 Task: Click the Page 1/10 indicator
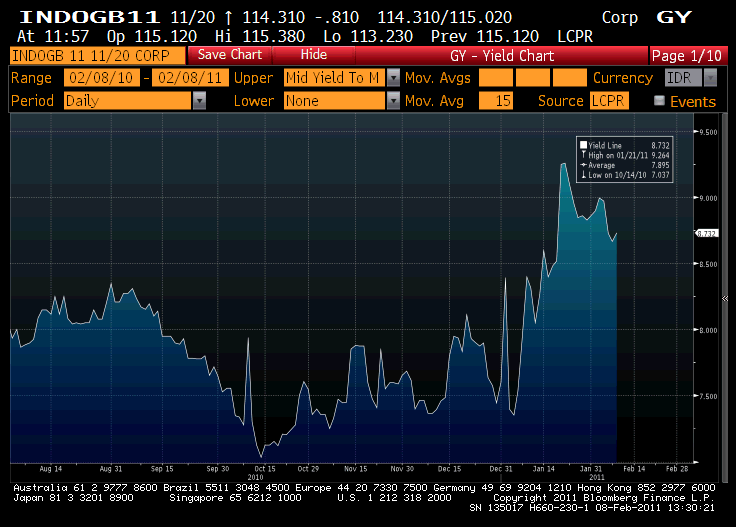[x=688, y=55]
